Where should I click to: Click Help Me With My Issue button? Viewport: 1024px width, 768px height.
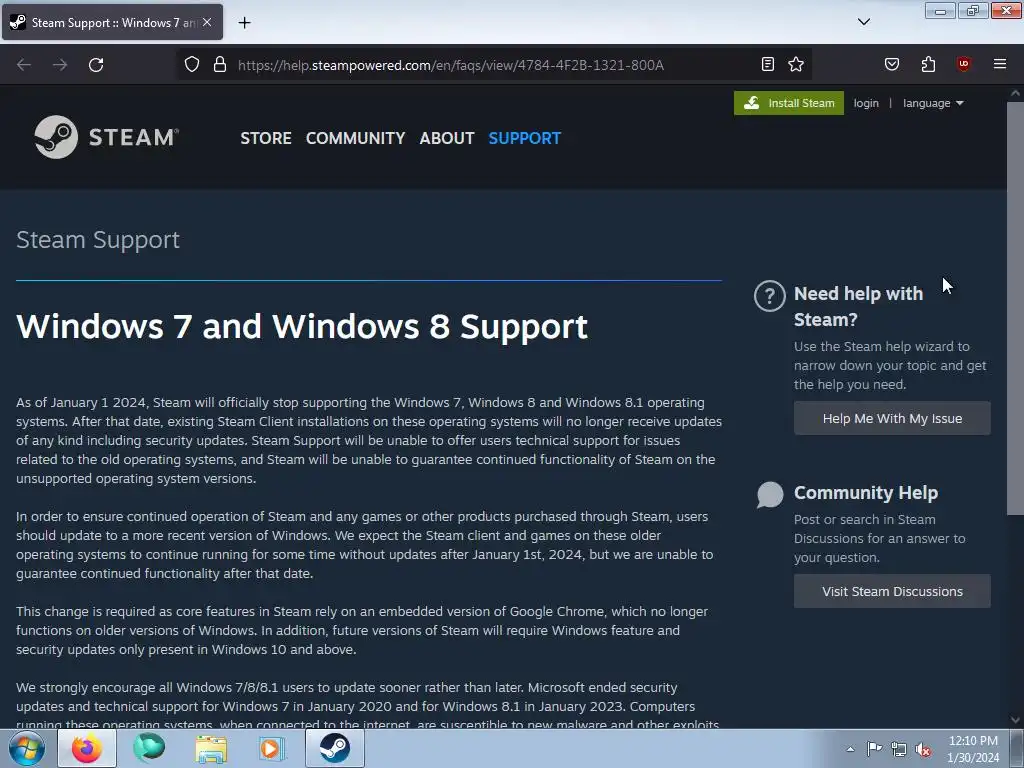[x=892, y=419]
